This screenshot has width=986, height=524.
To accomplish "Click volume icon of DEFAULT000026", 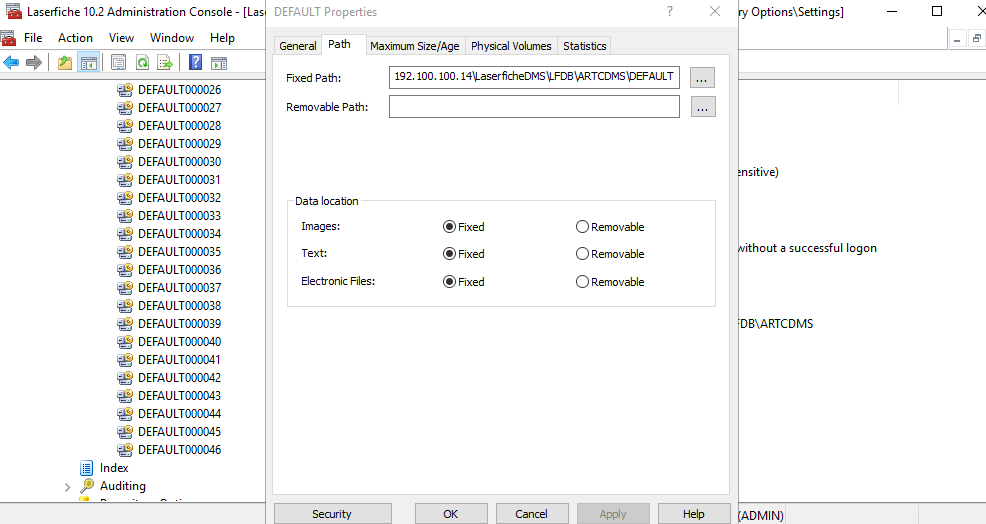I will (125, 89).
